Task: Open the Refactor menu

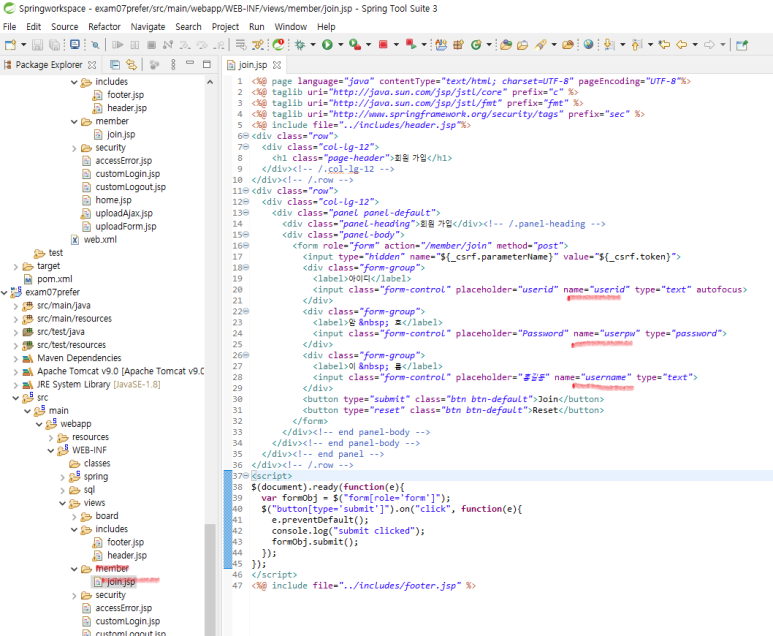Action: tap(104, 27)
